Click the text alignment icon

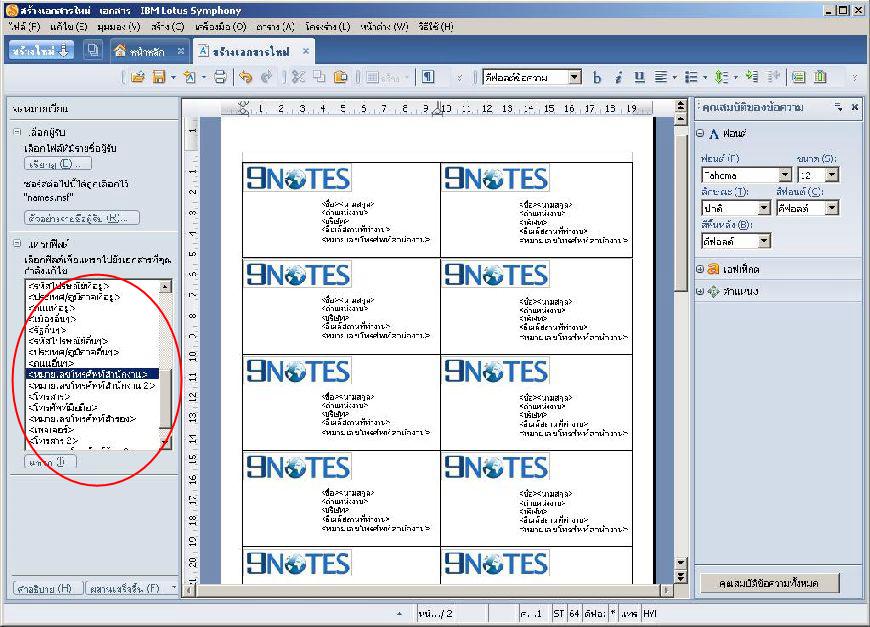tap(660, 77)
